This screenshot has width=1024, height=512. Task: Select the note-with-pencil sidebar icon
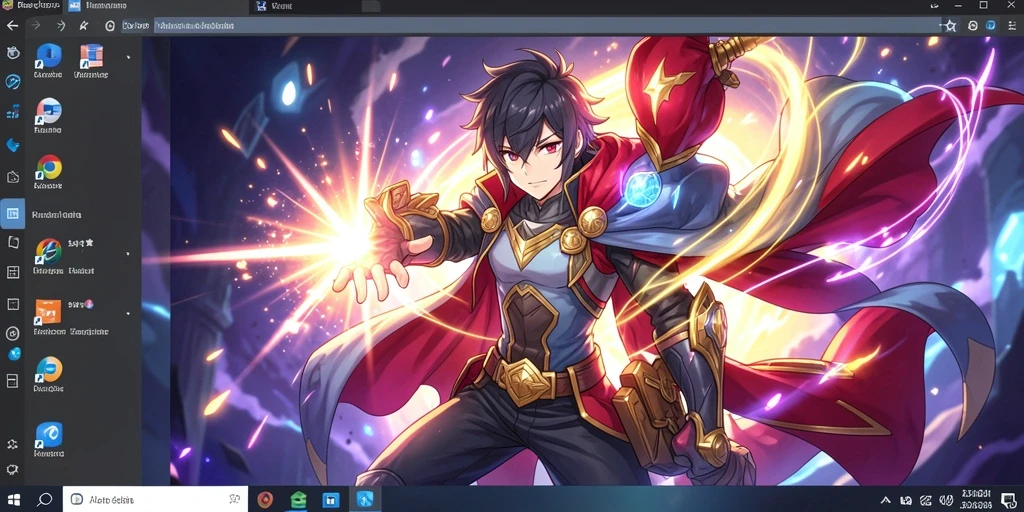tap(12, 177)
